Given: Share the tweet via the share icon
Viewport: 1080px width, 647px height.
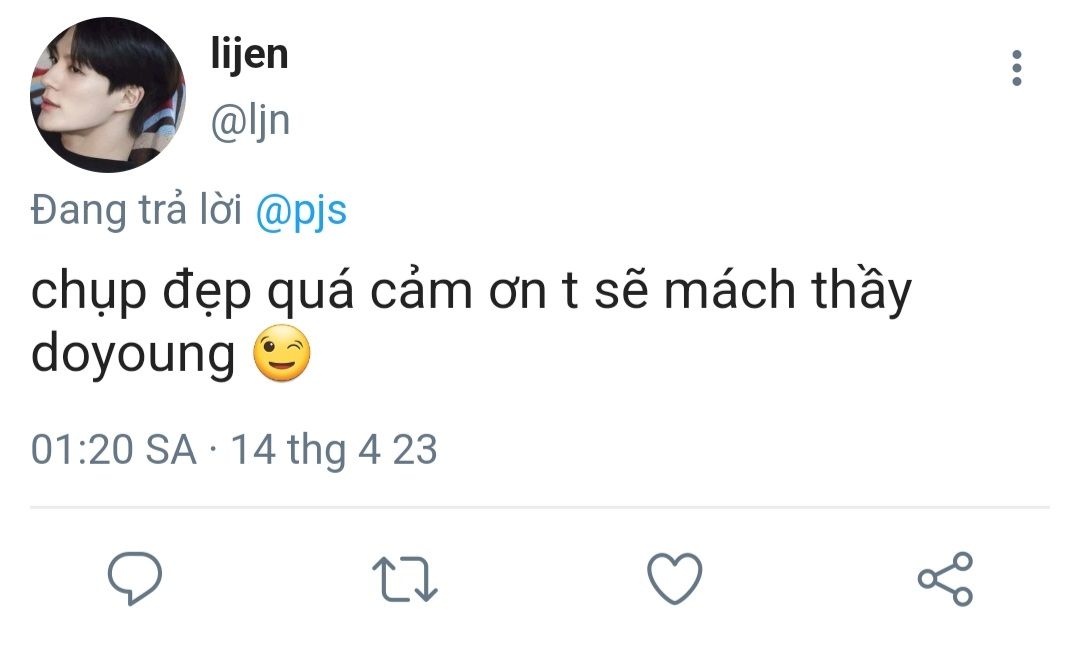Looking at the screenshot, I should (x=945, y=578).
